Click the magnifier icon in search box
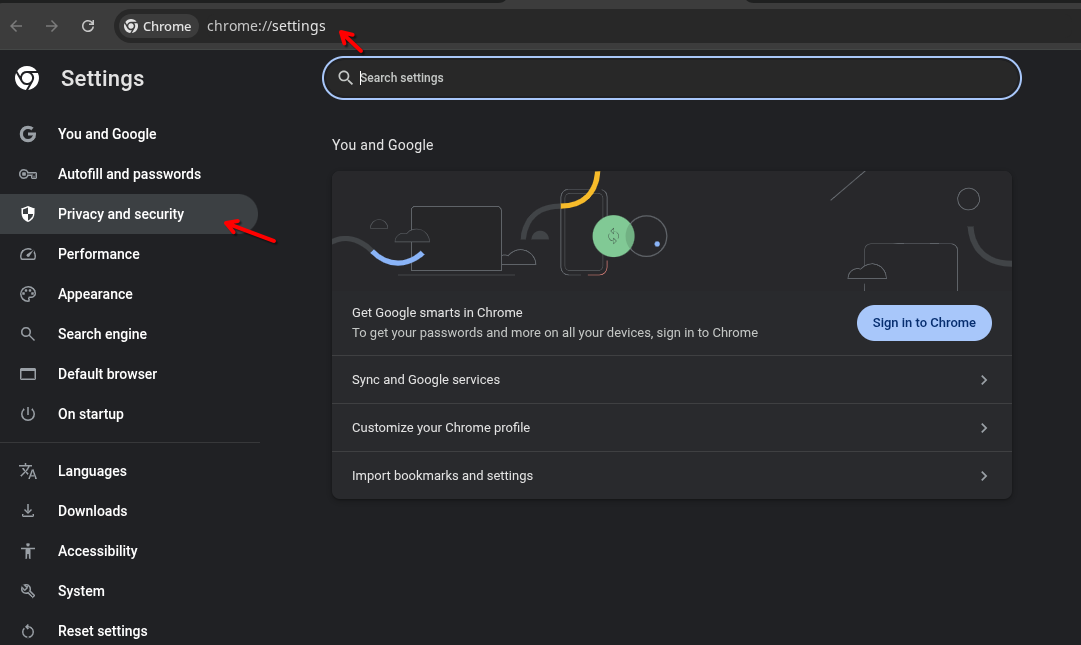The height and width of the screenshot is (645, 1081). coord(345,78)
